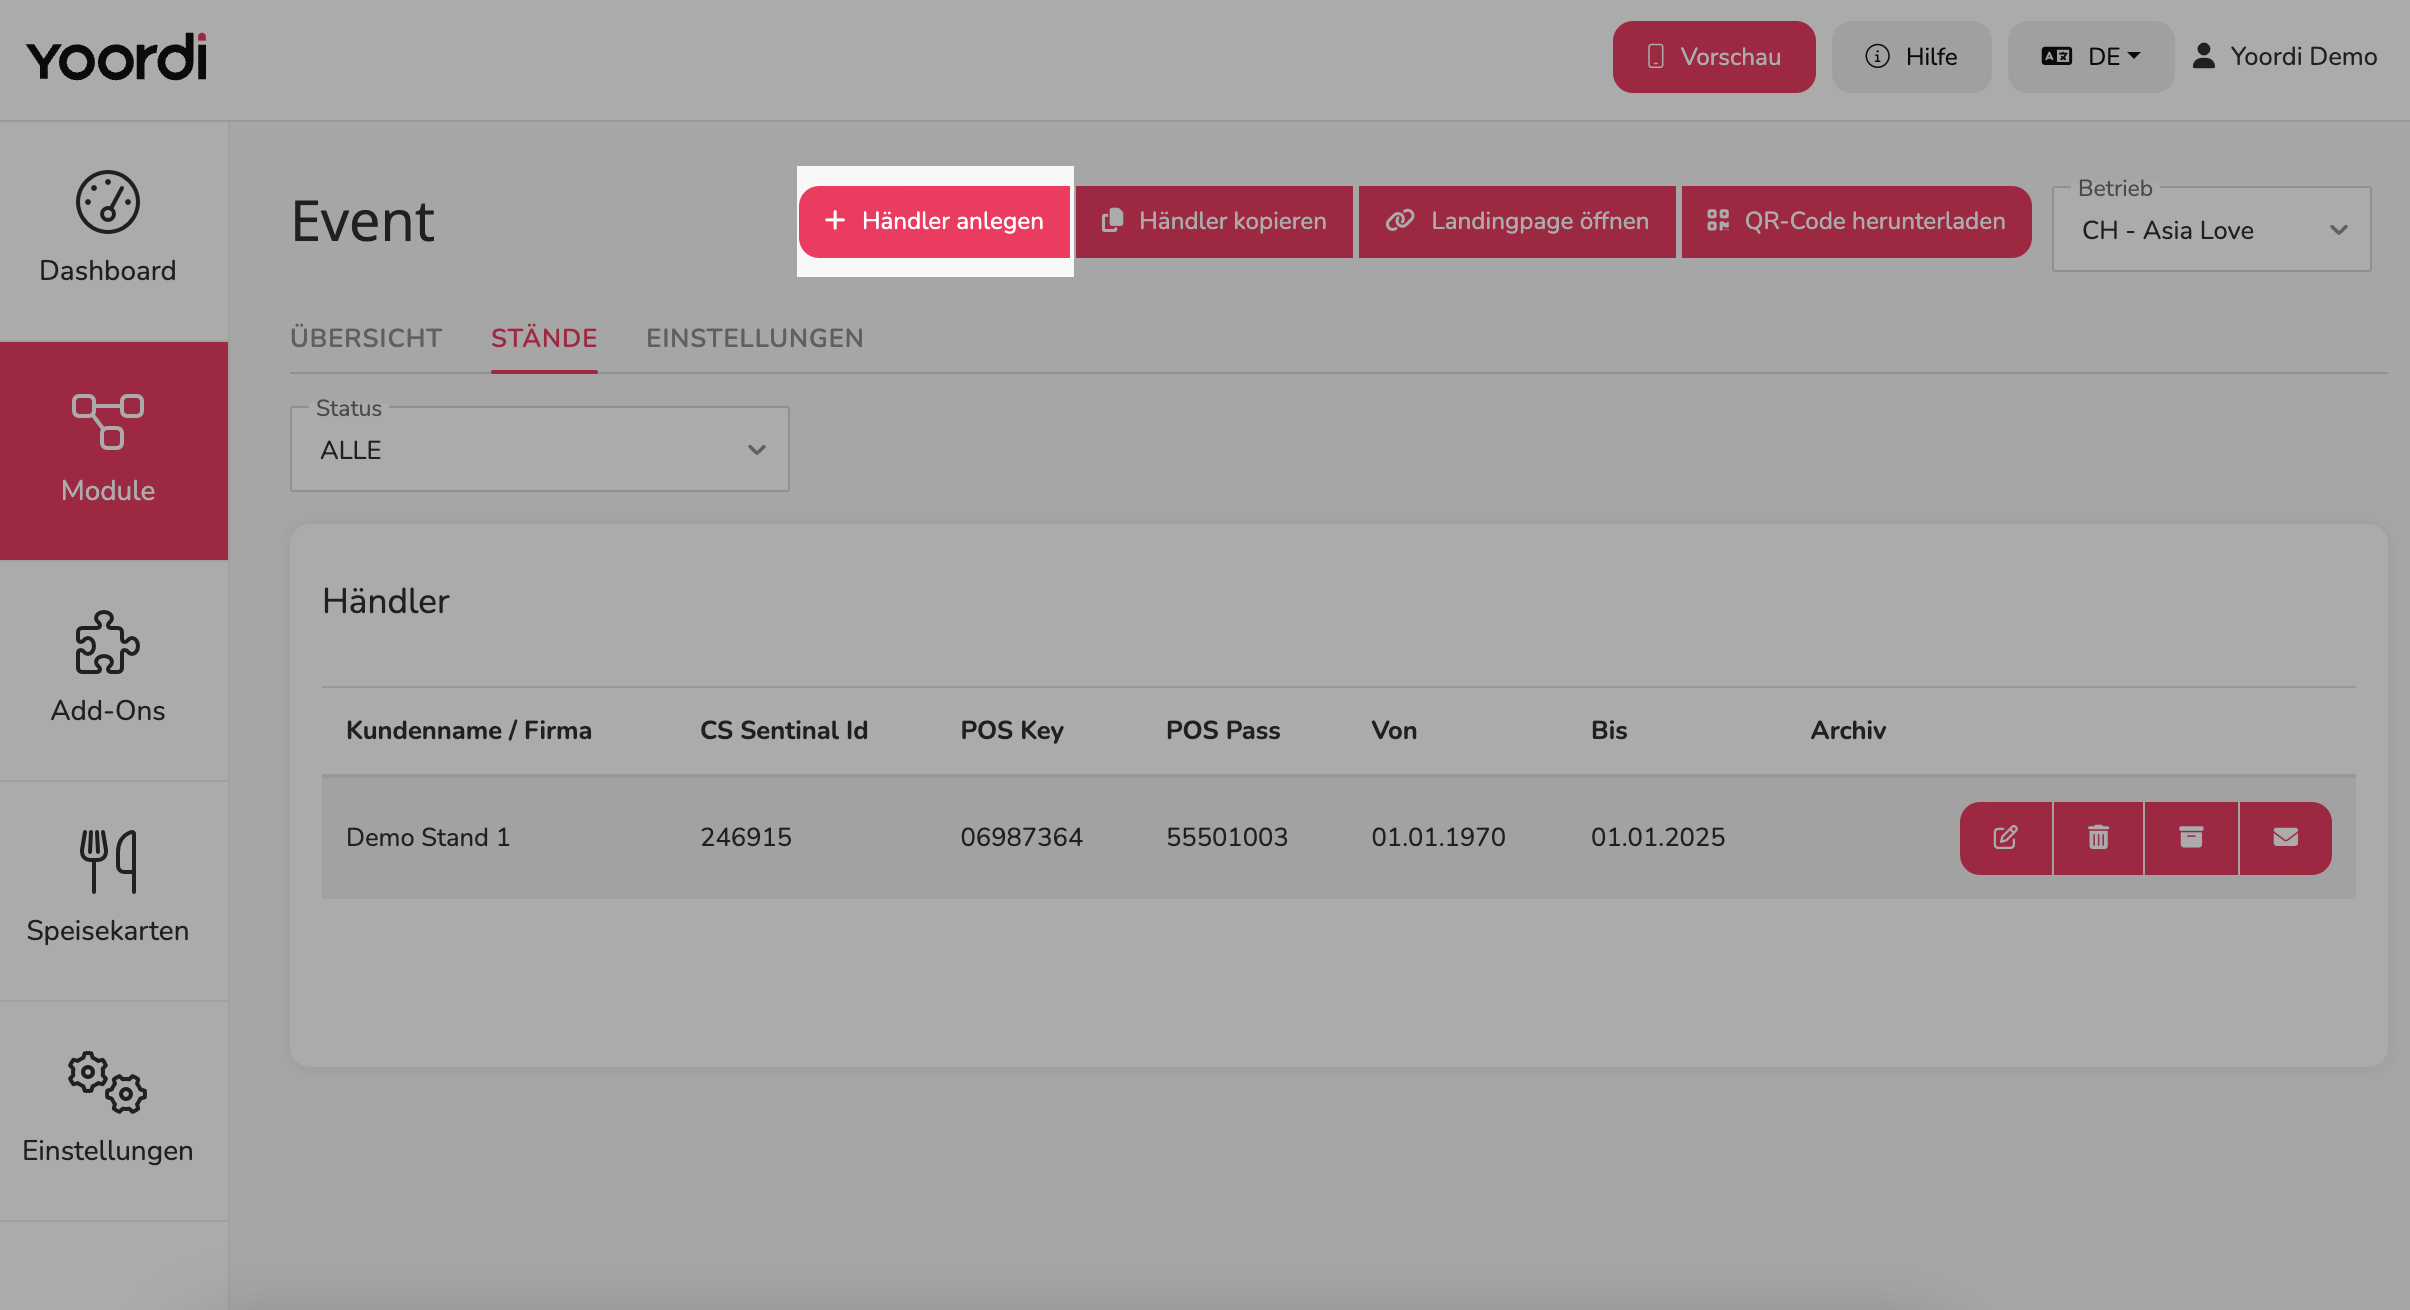Click CS Sentinal Id column header
The height and width of the screenshot is (1310, 2410).
[784, 731]
